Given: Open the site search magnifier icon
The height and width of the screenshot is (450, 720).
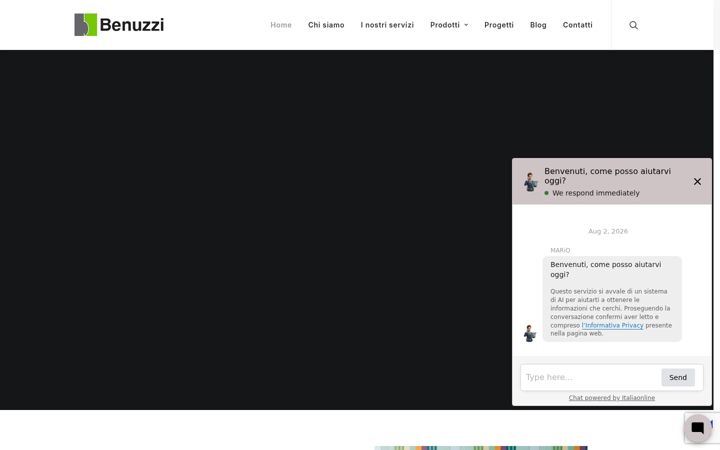Looking at the screenshot, I should (633, 25).
